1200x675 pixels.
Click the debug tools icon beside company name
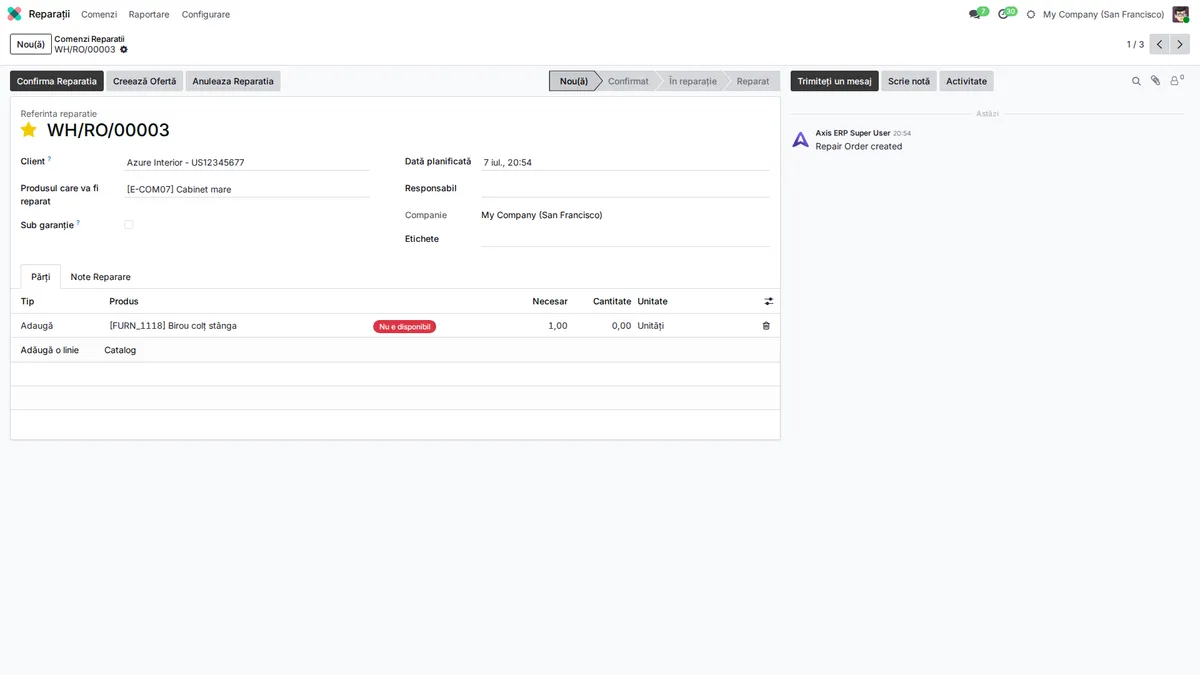pyautogui.click(x=1031, y=14)
